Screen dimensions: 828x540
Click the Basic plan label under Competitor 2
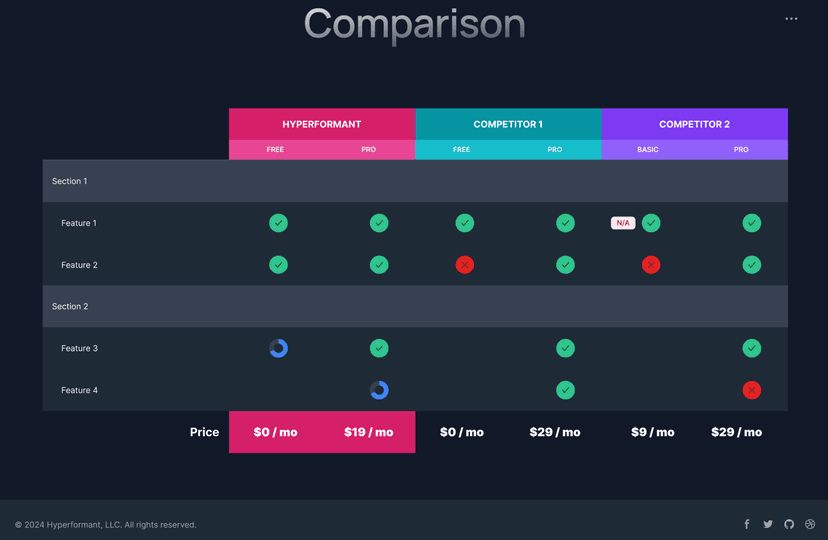(648, 149)
